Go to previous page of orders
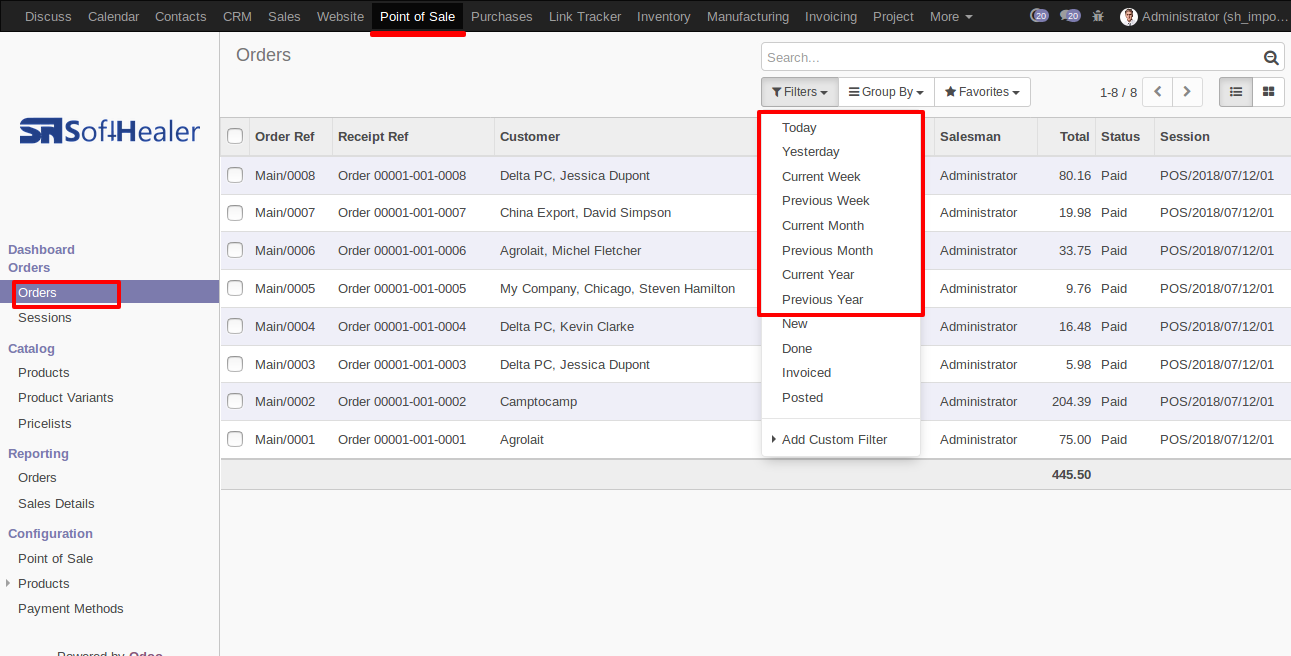This screenshot has width=1291, height=656. [1157, 92]
